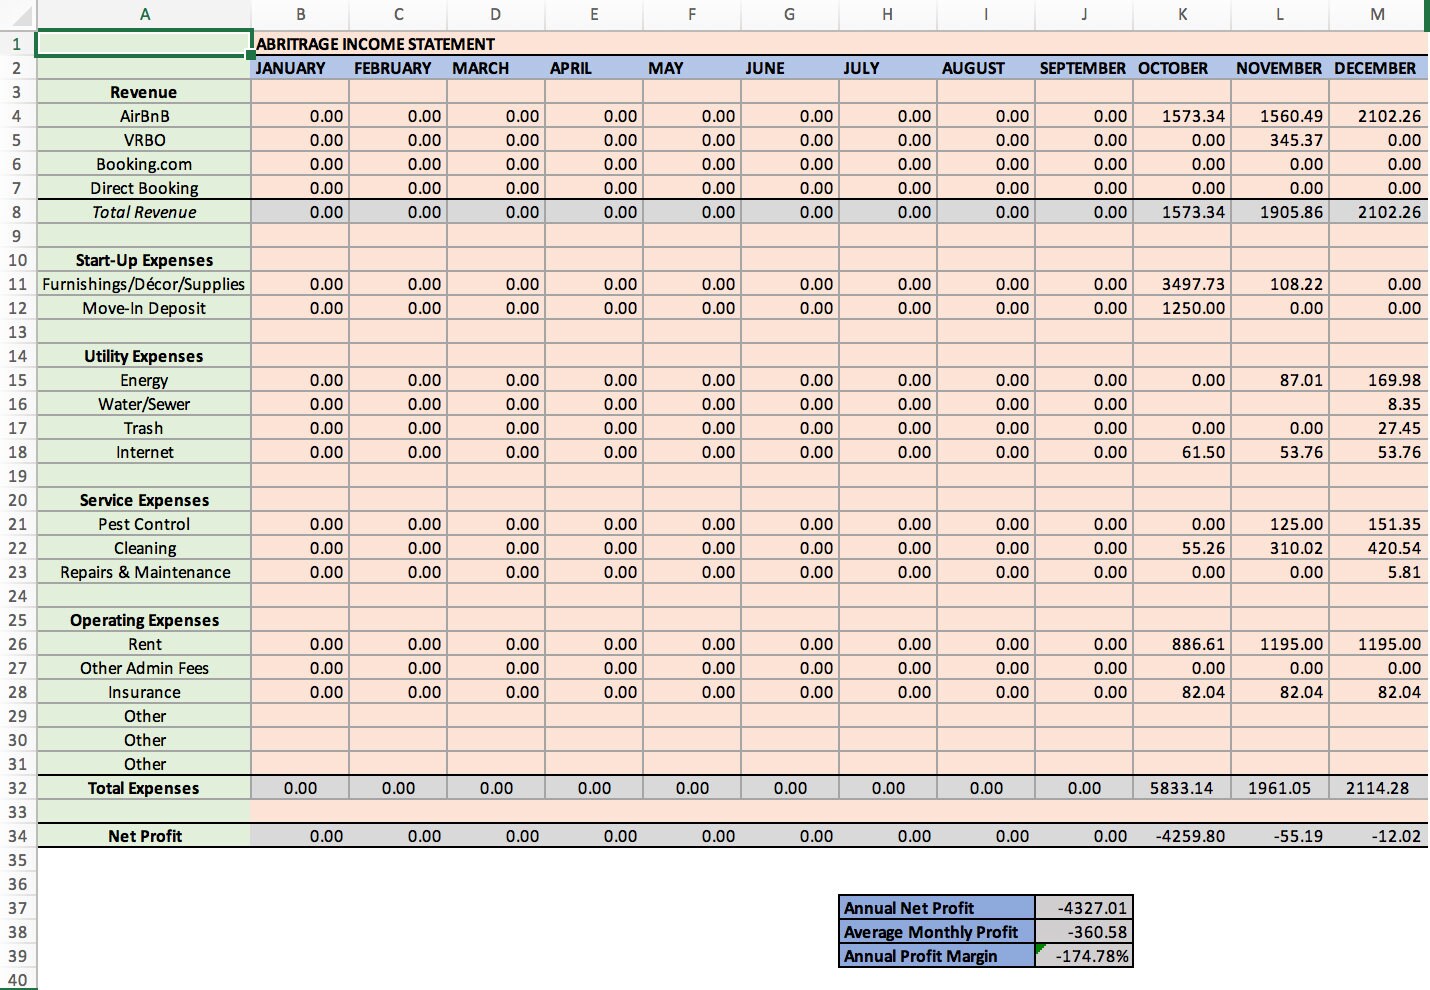
Task: Select row 34 header for Net Profit
Action: pos(17,835)
